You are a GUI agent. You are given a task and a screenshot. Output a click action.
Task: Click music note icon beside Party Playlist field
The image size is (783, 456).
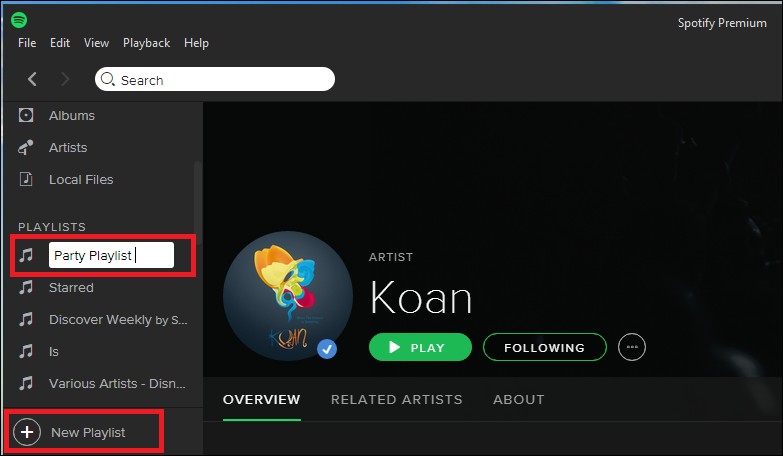pos(26,255)
